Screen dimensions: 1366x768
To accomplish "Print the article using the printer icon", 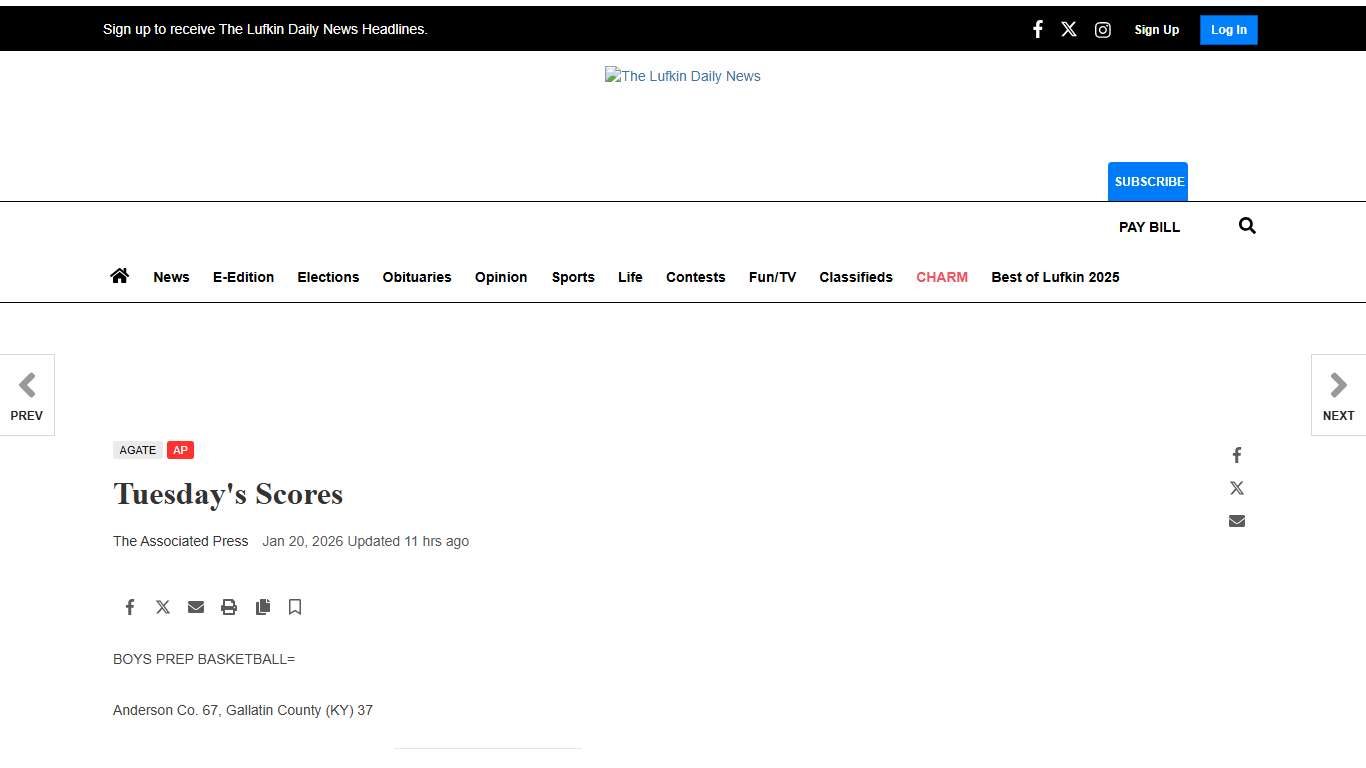I will click(229, 607).
